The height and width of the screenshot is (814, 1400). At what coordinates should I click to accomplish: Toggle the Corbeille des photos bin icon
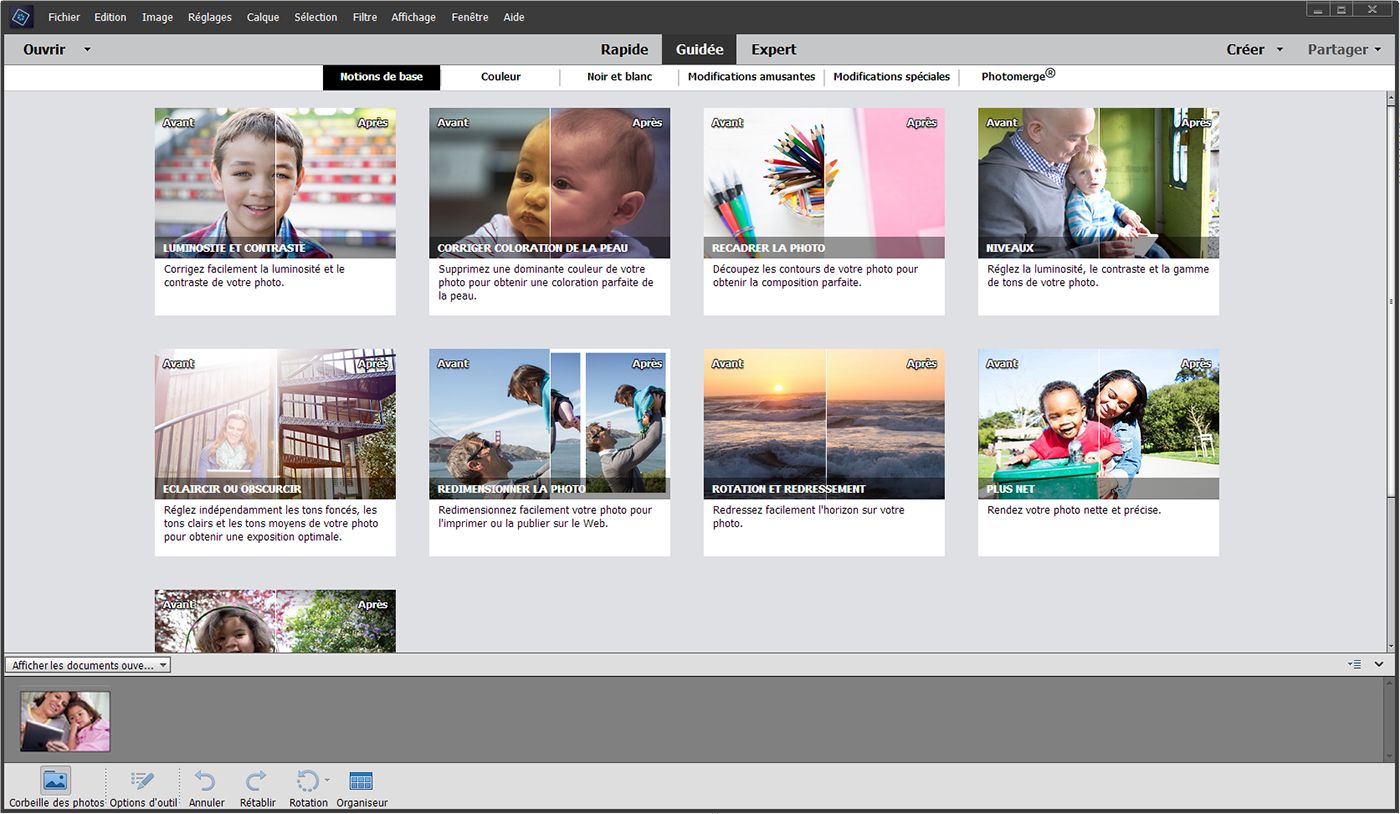tap(56, 780)
